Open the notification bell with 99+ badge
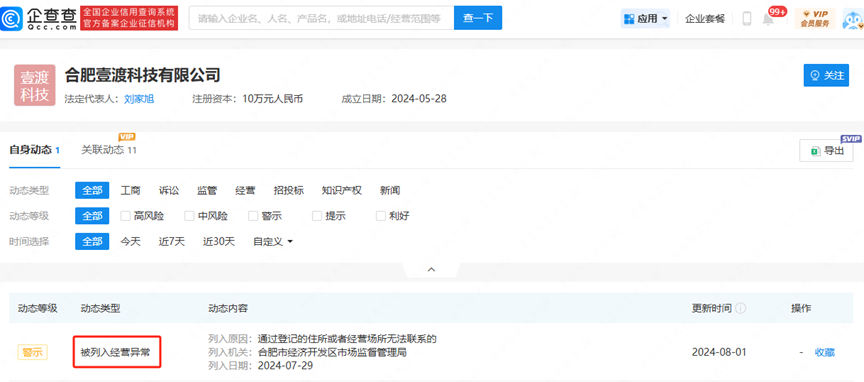The height and width of the screenshot is (382, 864). [x=768, y=19]
